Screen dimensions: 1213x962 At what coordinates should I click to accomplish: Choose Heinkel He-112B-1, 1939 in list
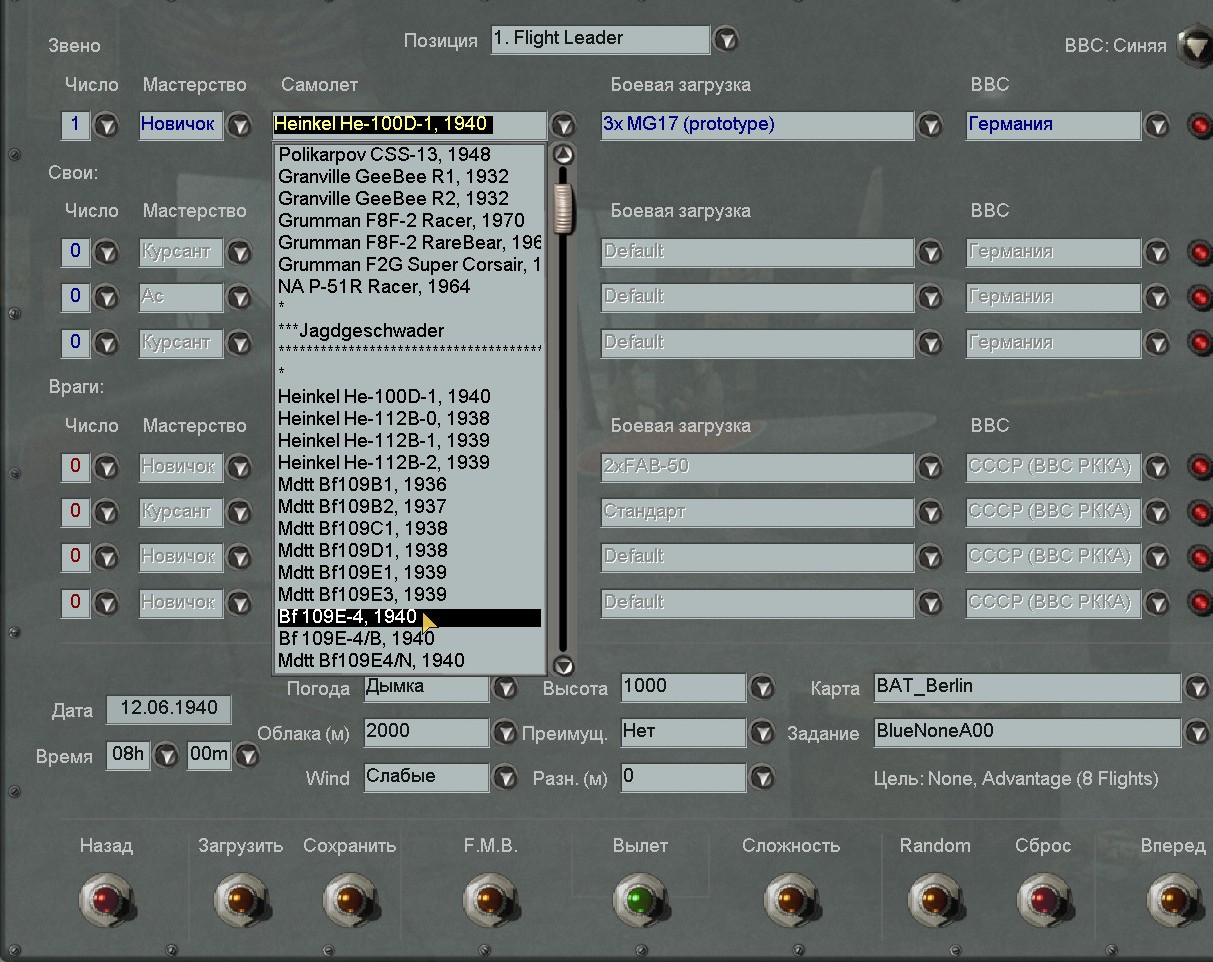click(x=409, y=440)
